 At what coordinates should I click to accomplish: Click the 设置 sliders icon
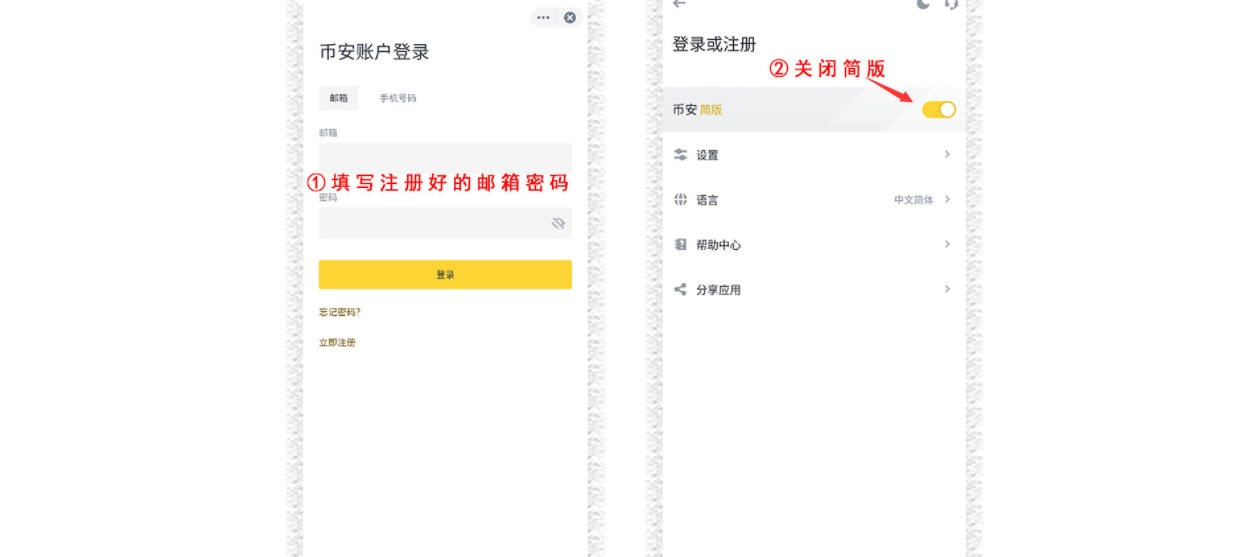(x=681, y=155)
